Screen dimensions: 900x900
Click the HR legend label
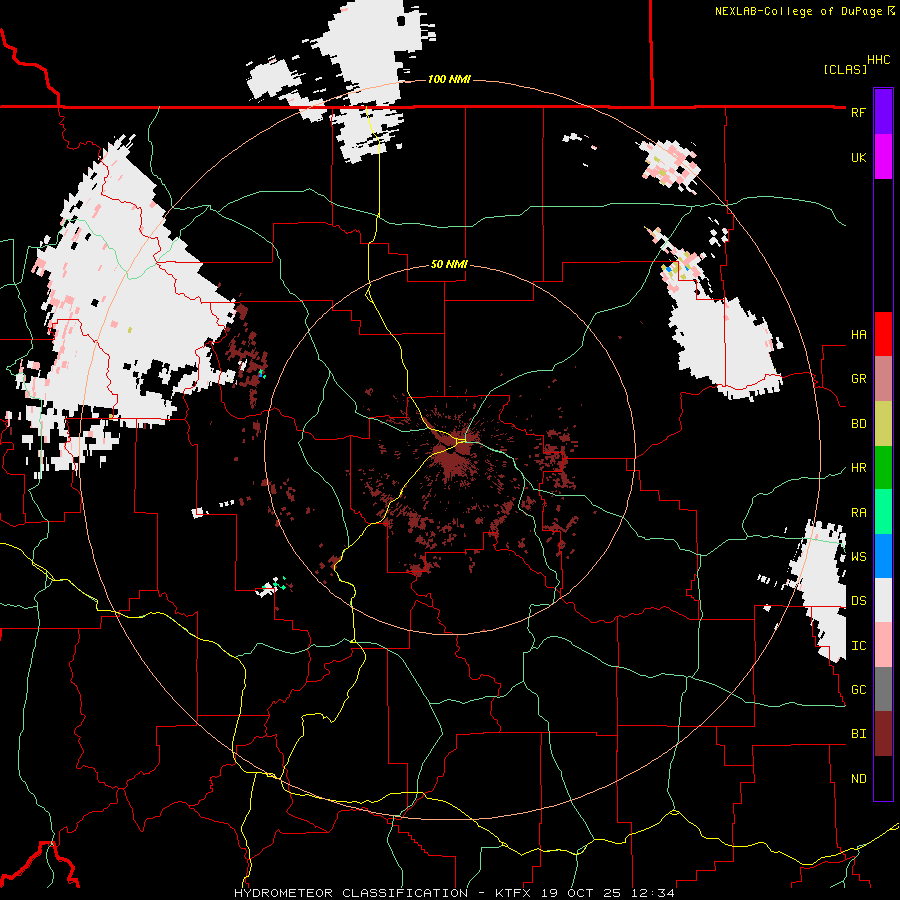coord(858,468)
